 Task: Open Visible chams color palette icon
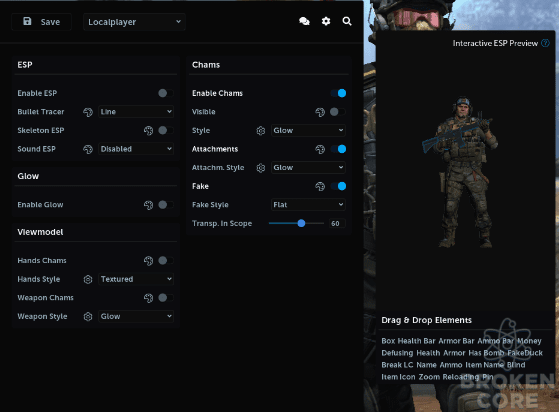[320, 112]
